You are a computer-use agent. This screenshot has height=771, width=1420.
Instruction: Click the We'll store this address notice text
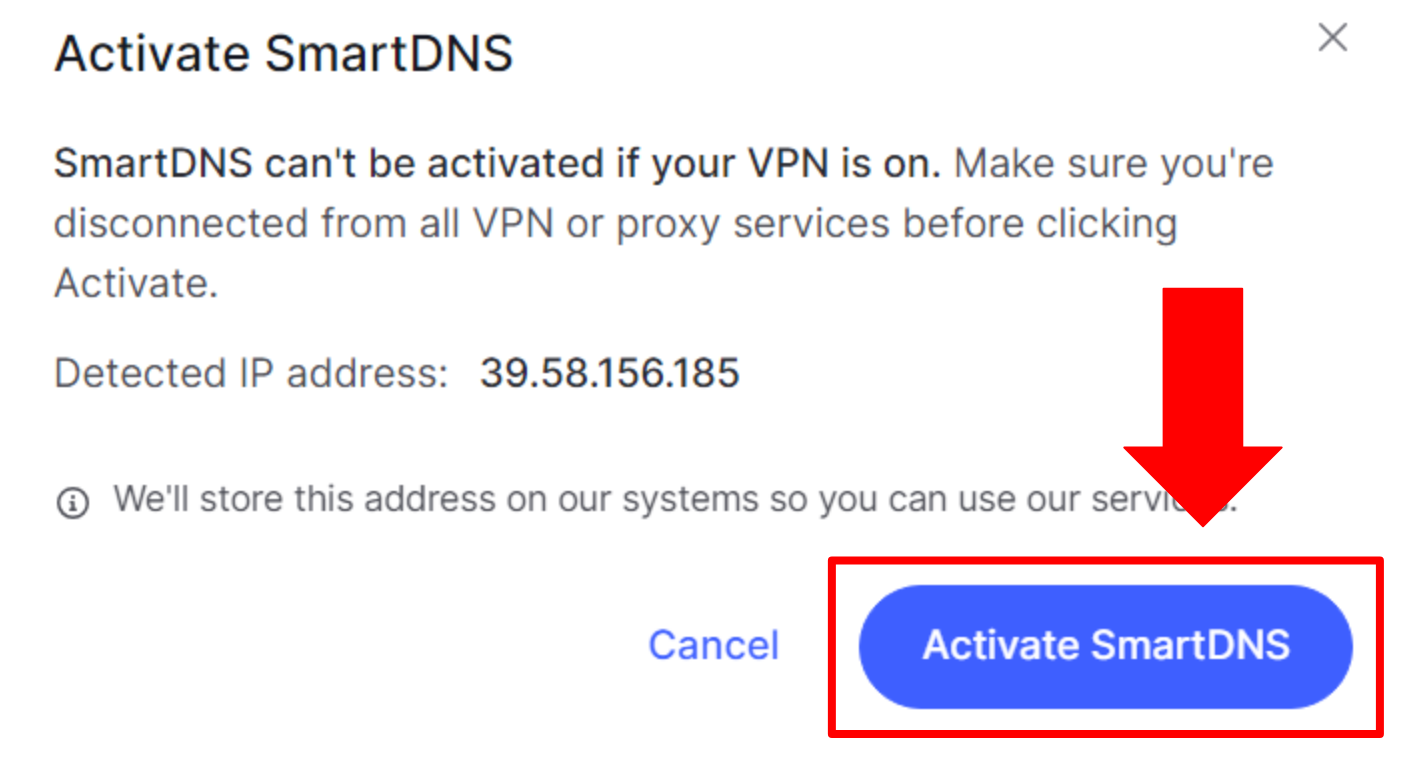(x=675, y=498)
